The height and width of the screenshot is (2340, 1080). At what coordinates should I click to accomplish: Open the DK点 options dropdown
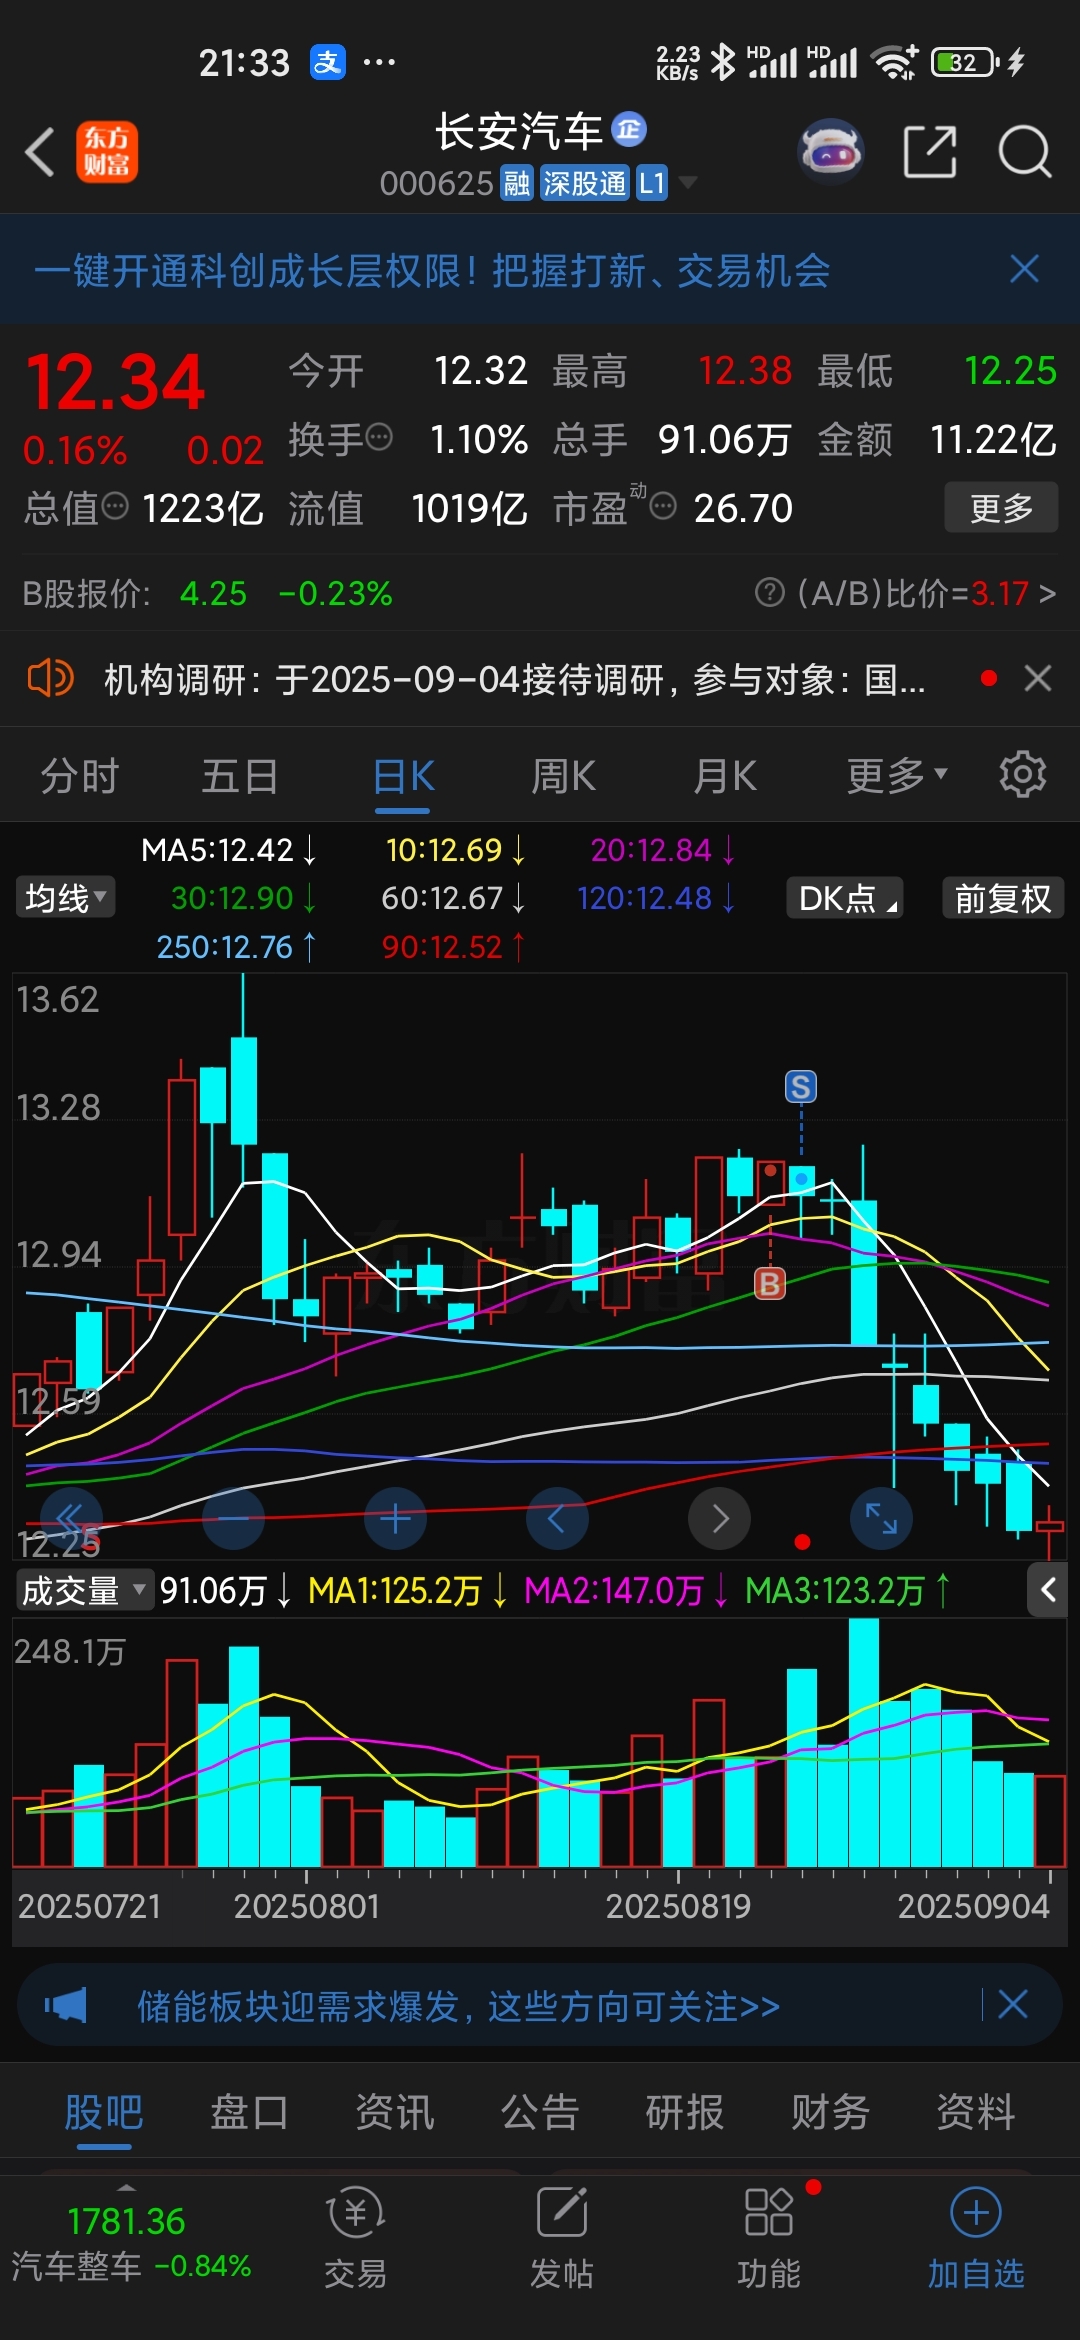[845, 897]
